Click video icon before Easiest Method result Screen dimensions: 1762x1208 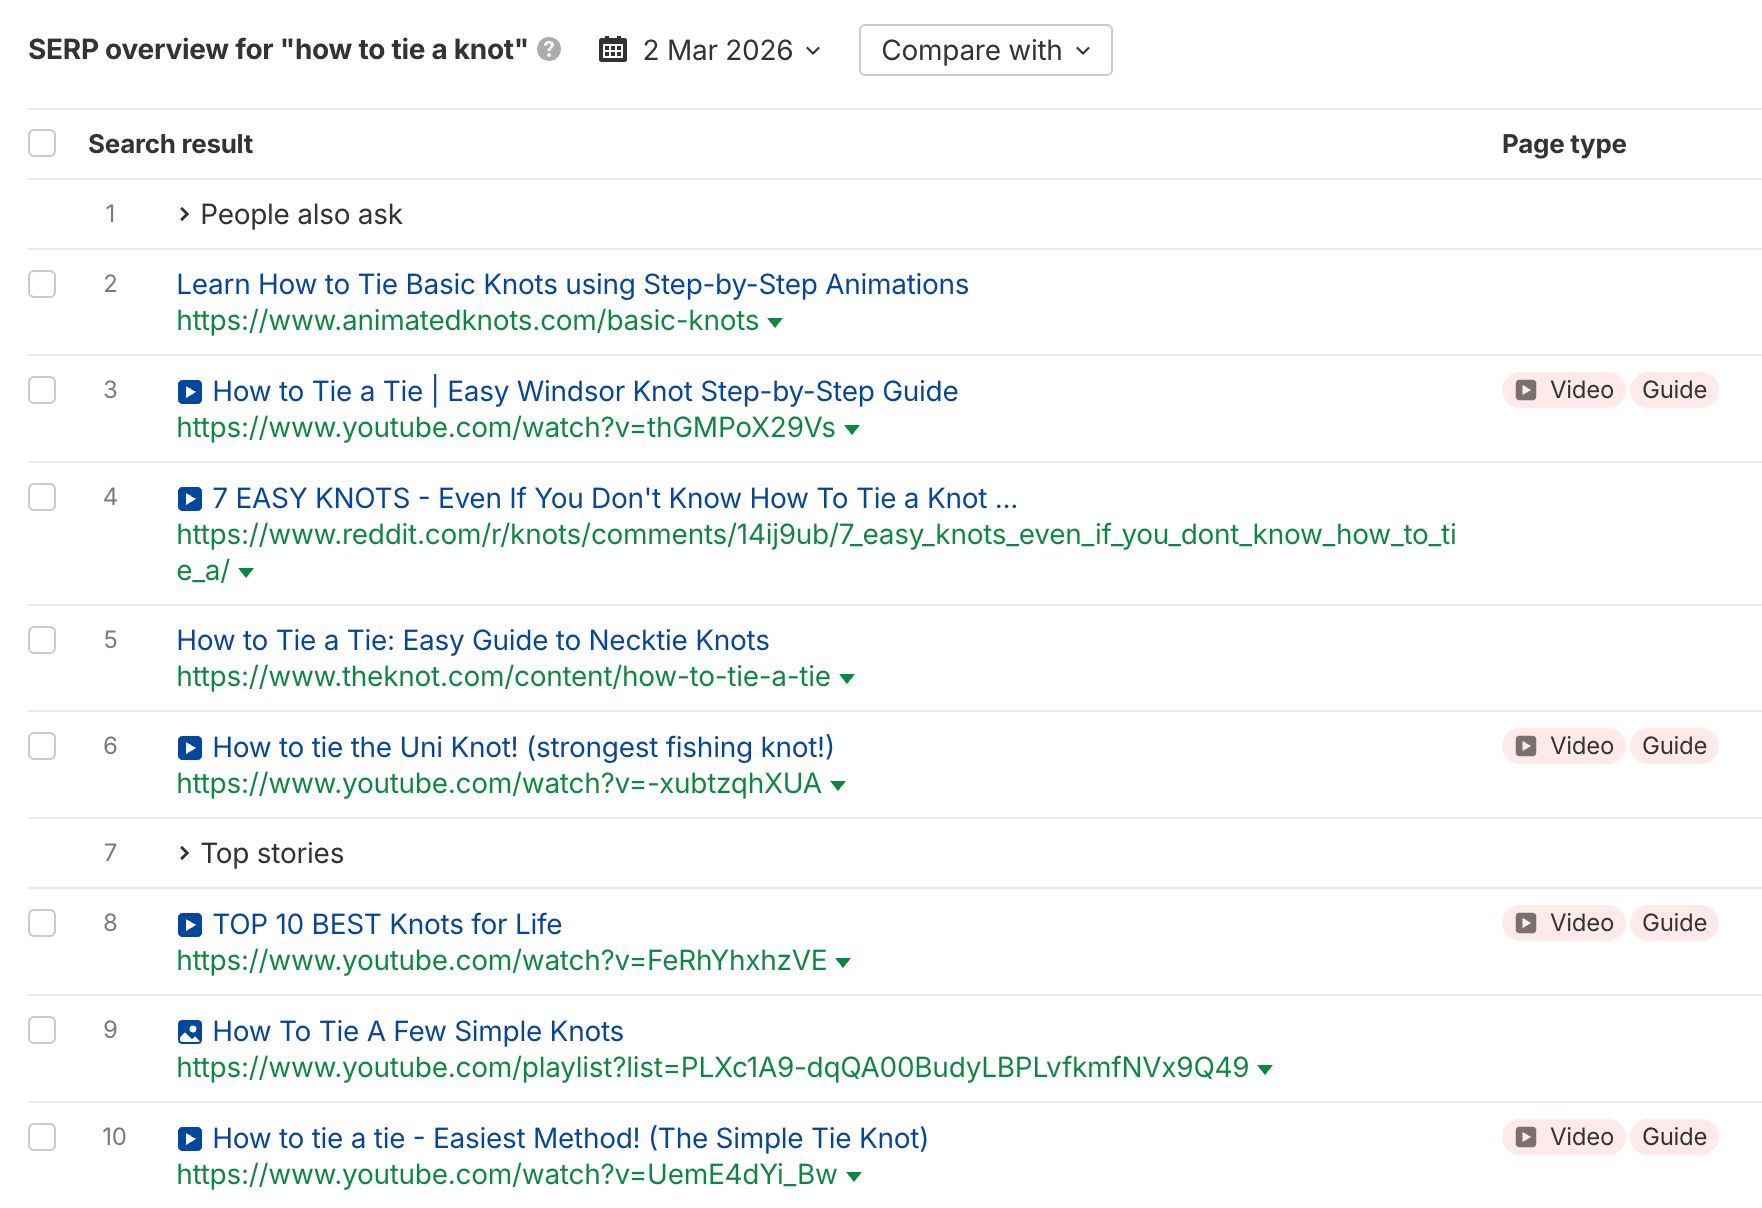tap(190, 1139)
